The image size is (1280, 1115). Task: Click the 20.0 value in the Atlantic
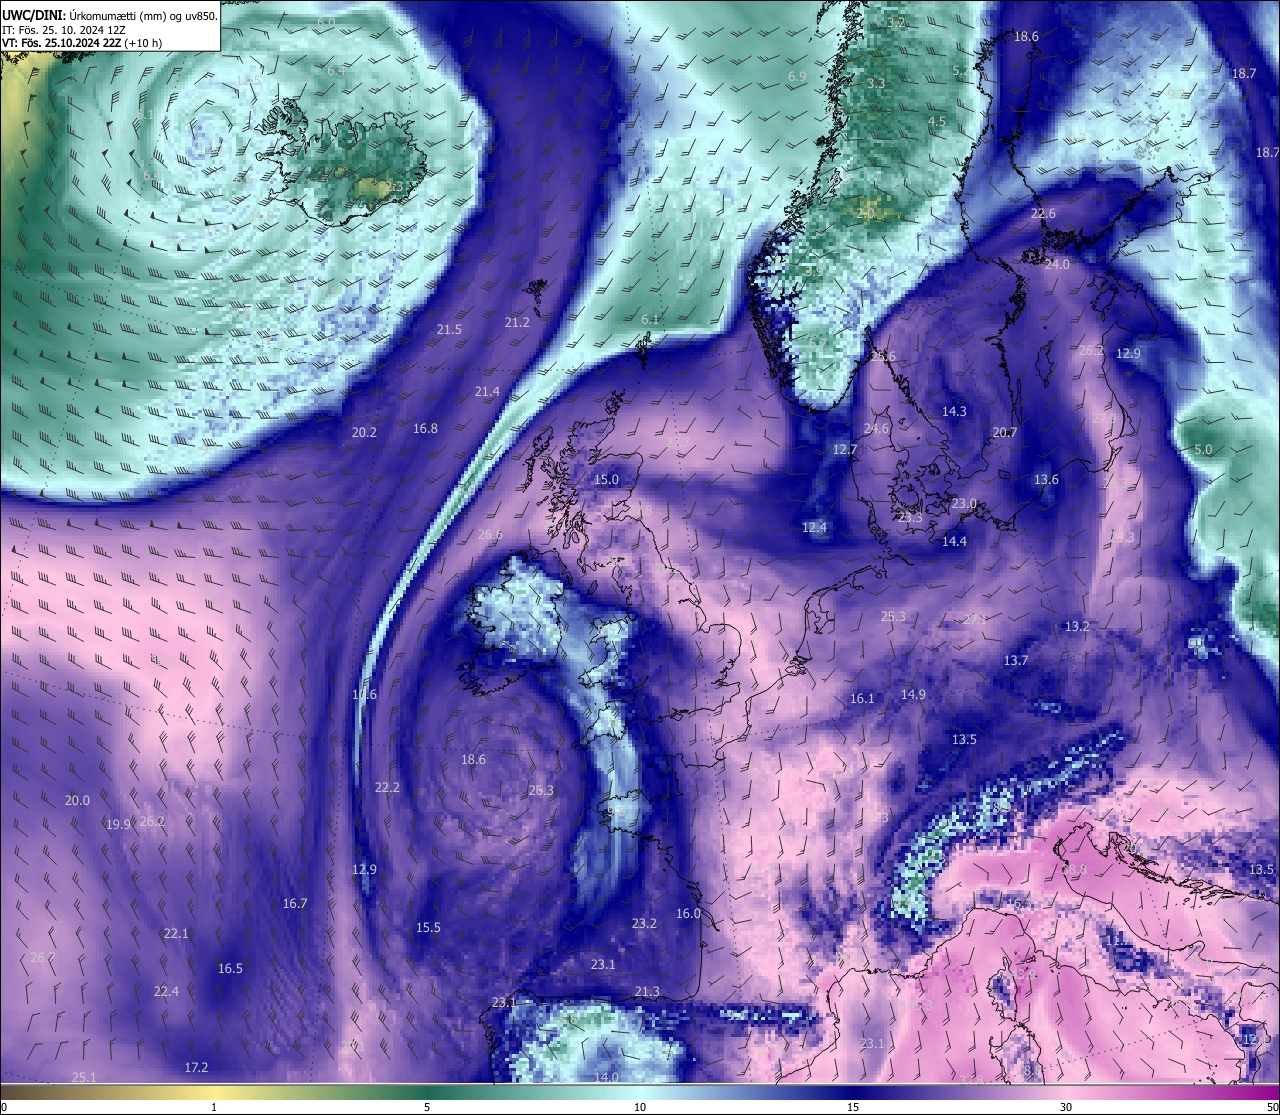tap(77, 801)
